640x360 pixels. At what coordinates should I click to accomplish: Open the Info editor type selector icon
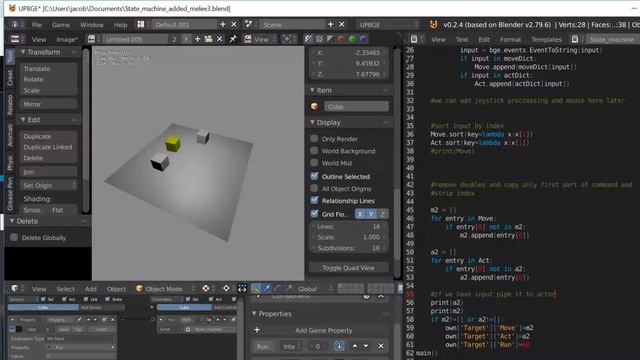pos(15,24)
